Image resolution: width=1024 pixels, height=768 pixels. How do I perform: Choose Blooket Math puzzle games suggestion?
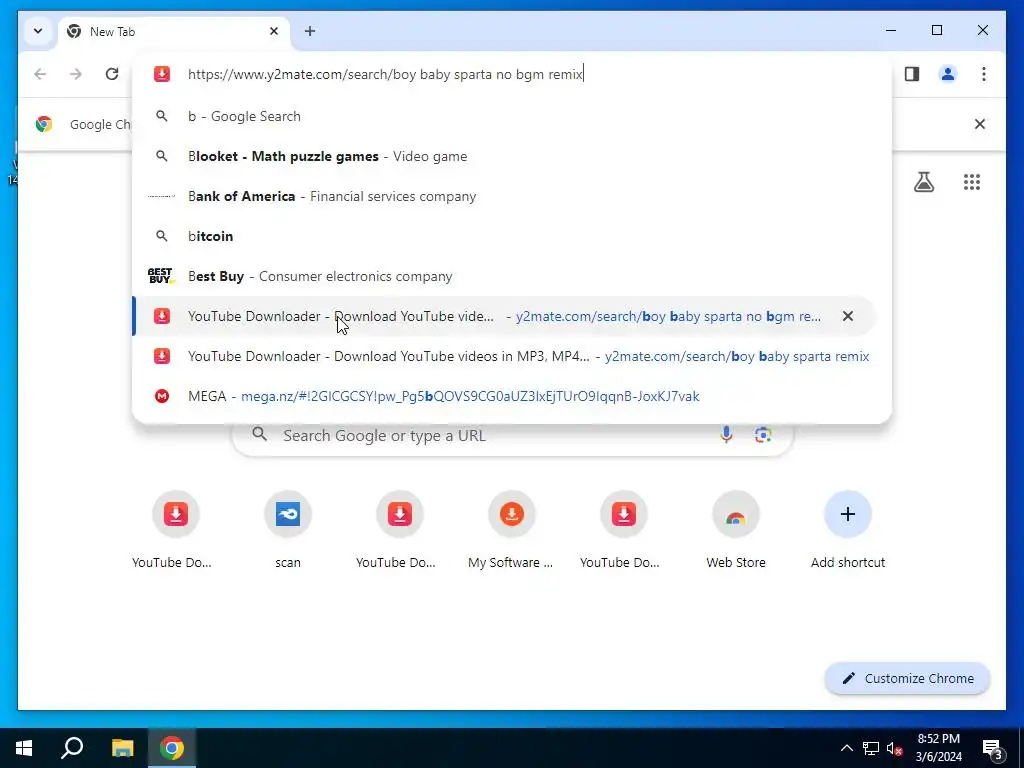[x=512, y=156]
